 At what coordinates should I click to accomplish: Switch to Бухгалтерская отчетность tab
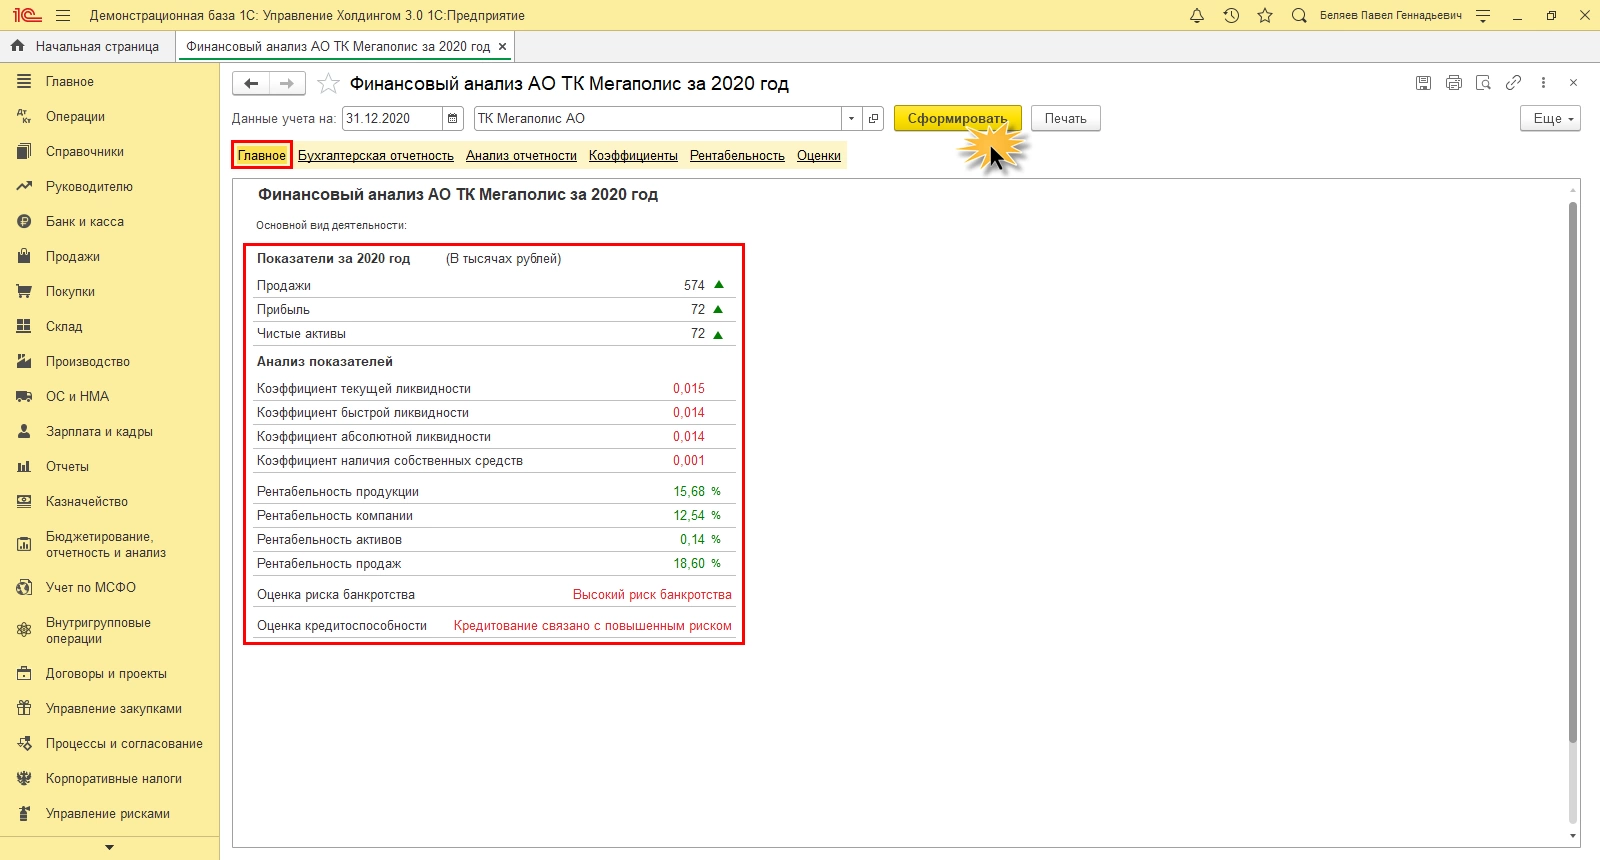pyautogui.click(x=376, y=155)
